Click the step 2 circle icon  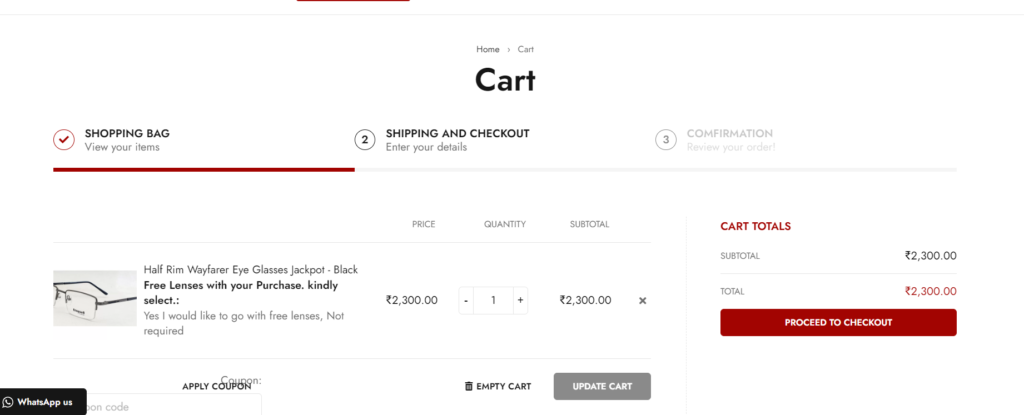pyautogui.click(x=365, y=139)
